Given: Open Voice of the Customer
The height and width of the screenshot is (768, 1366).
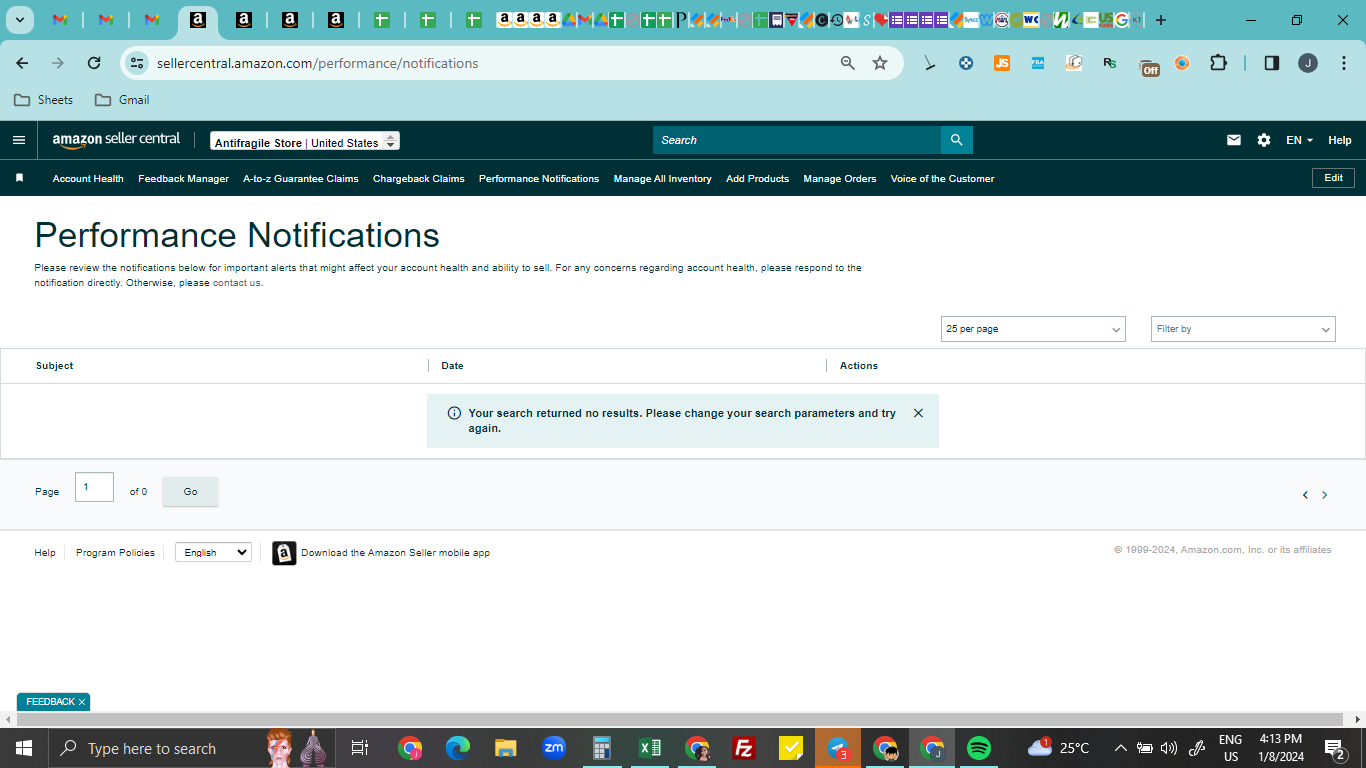Looking at the screenshot, I should (943, 179).
